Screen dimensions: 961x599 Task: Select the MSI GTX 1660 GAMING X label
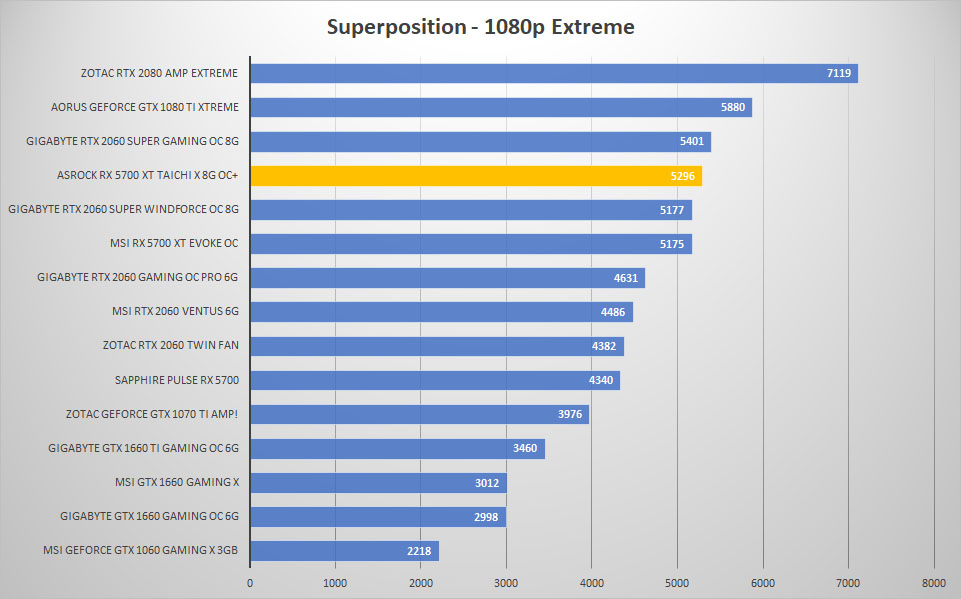coord(177,482)
